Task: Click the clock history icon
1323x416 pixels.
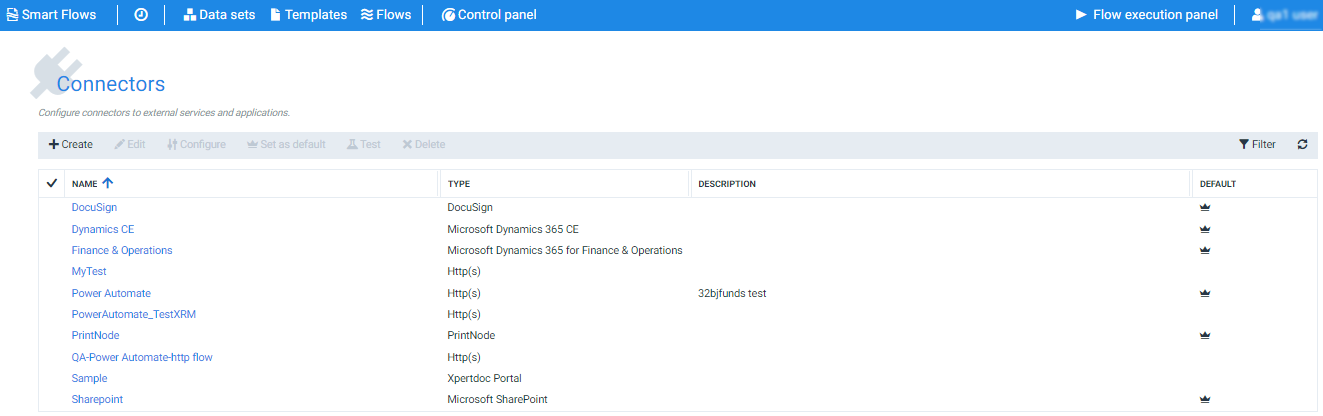Action: point(141,15)
